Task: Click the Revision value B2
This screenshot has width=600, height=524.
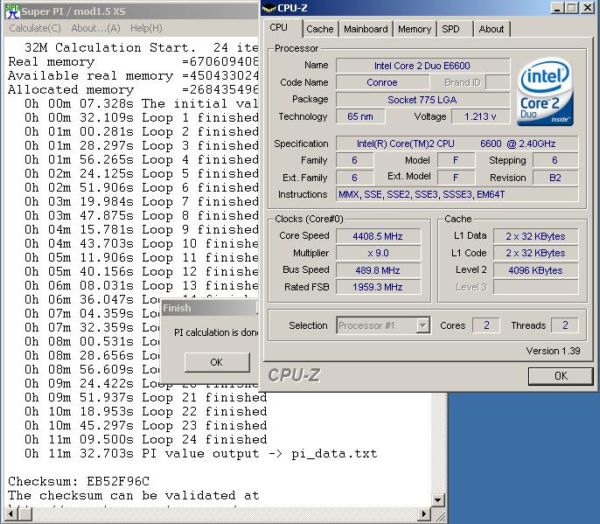Action: tap(555, 178)
